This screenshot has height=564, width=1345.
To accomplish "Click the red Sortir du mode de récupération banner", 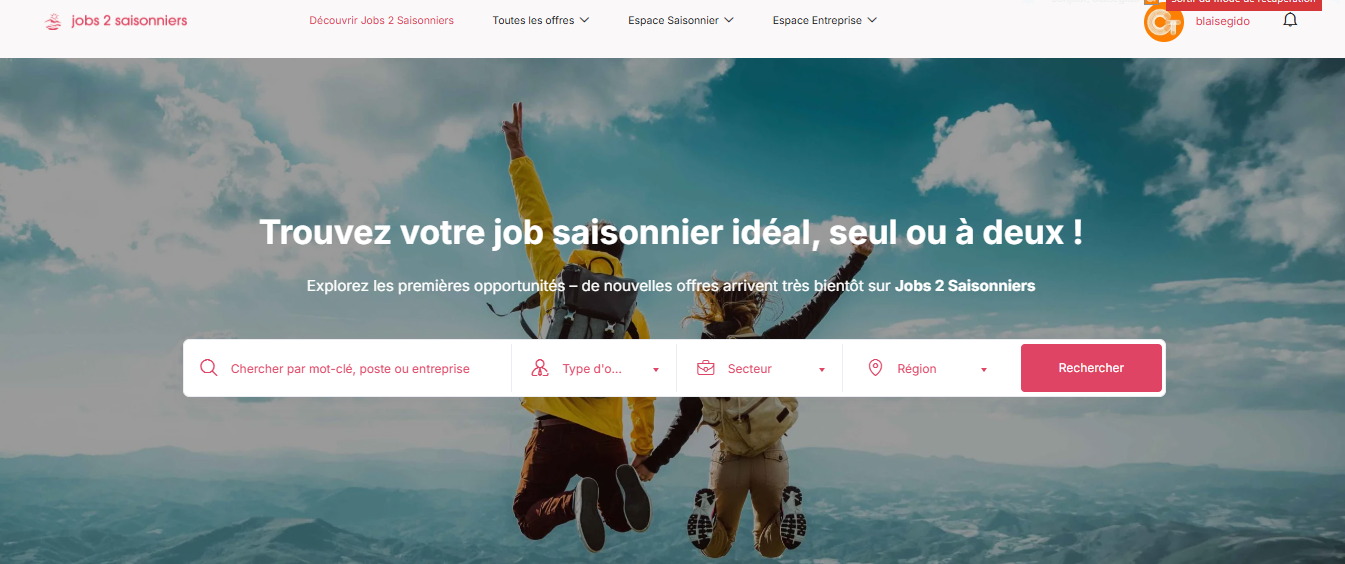I will (x=1243, y=4).
